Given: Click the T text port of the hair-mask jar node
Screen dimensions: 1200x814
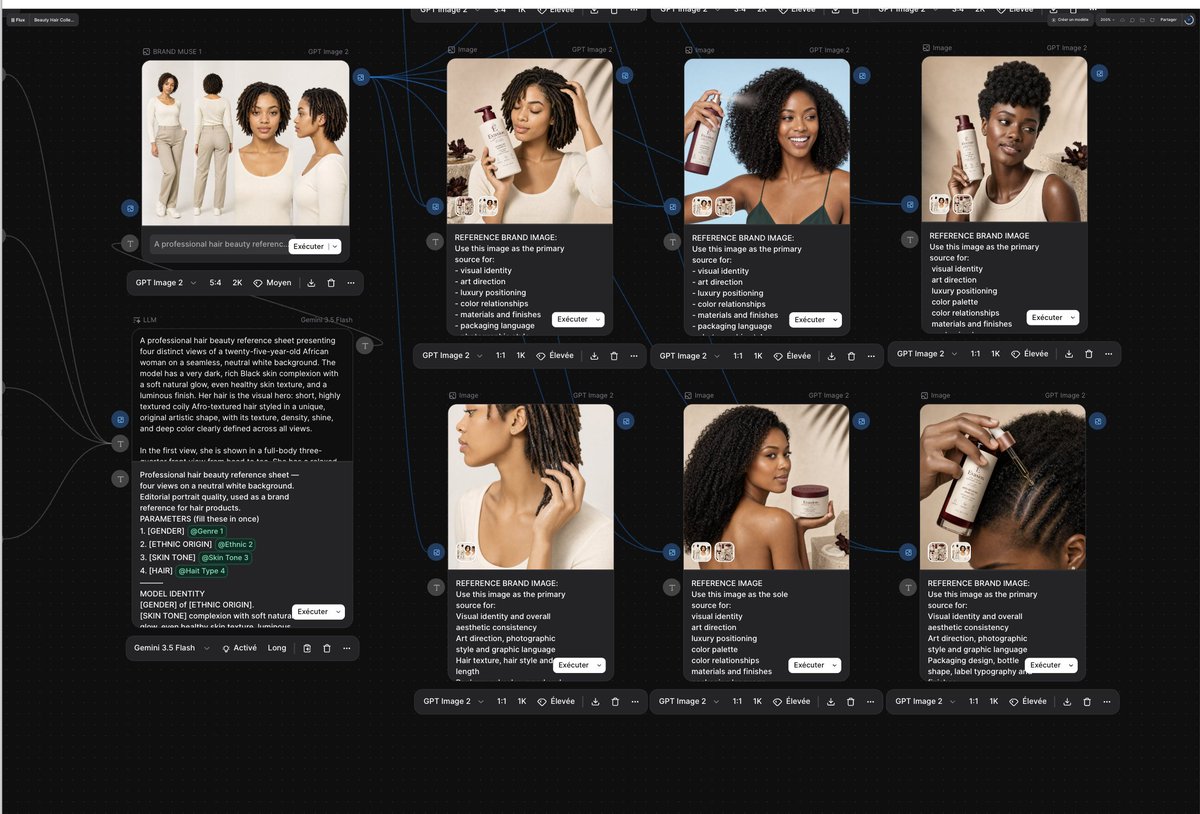Looking at the screenshot, I should click(x=672, y=587).
